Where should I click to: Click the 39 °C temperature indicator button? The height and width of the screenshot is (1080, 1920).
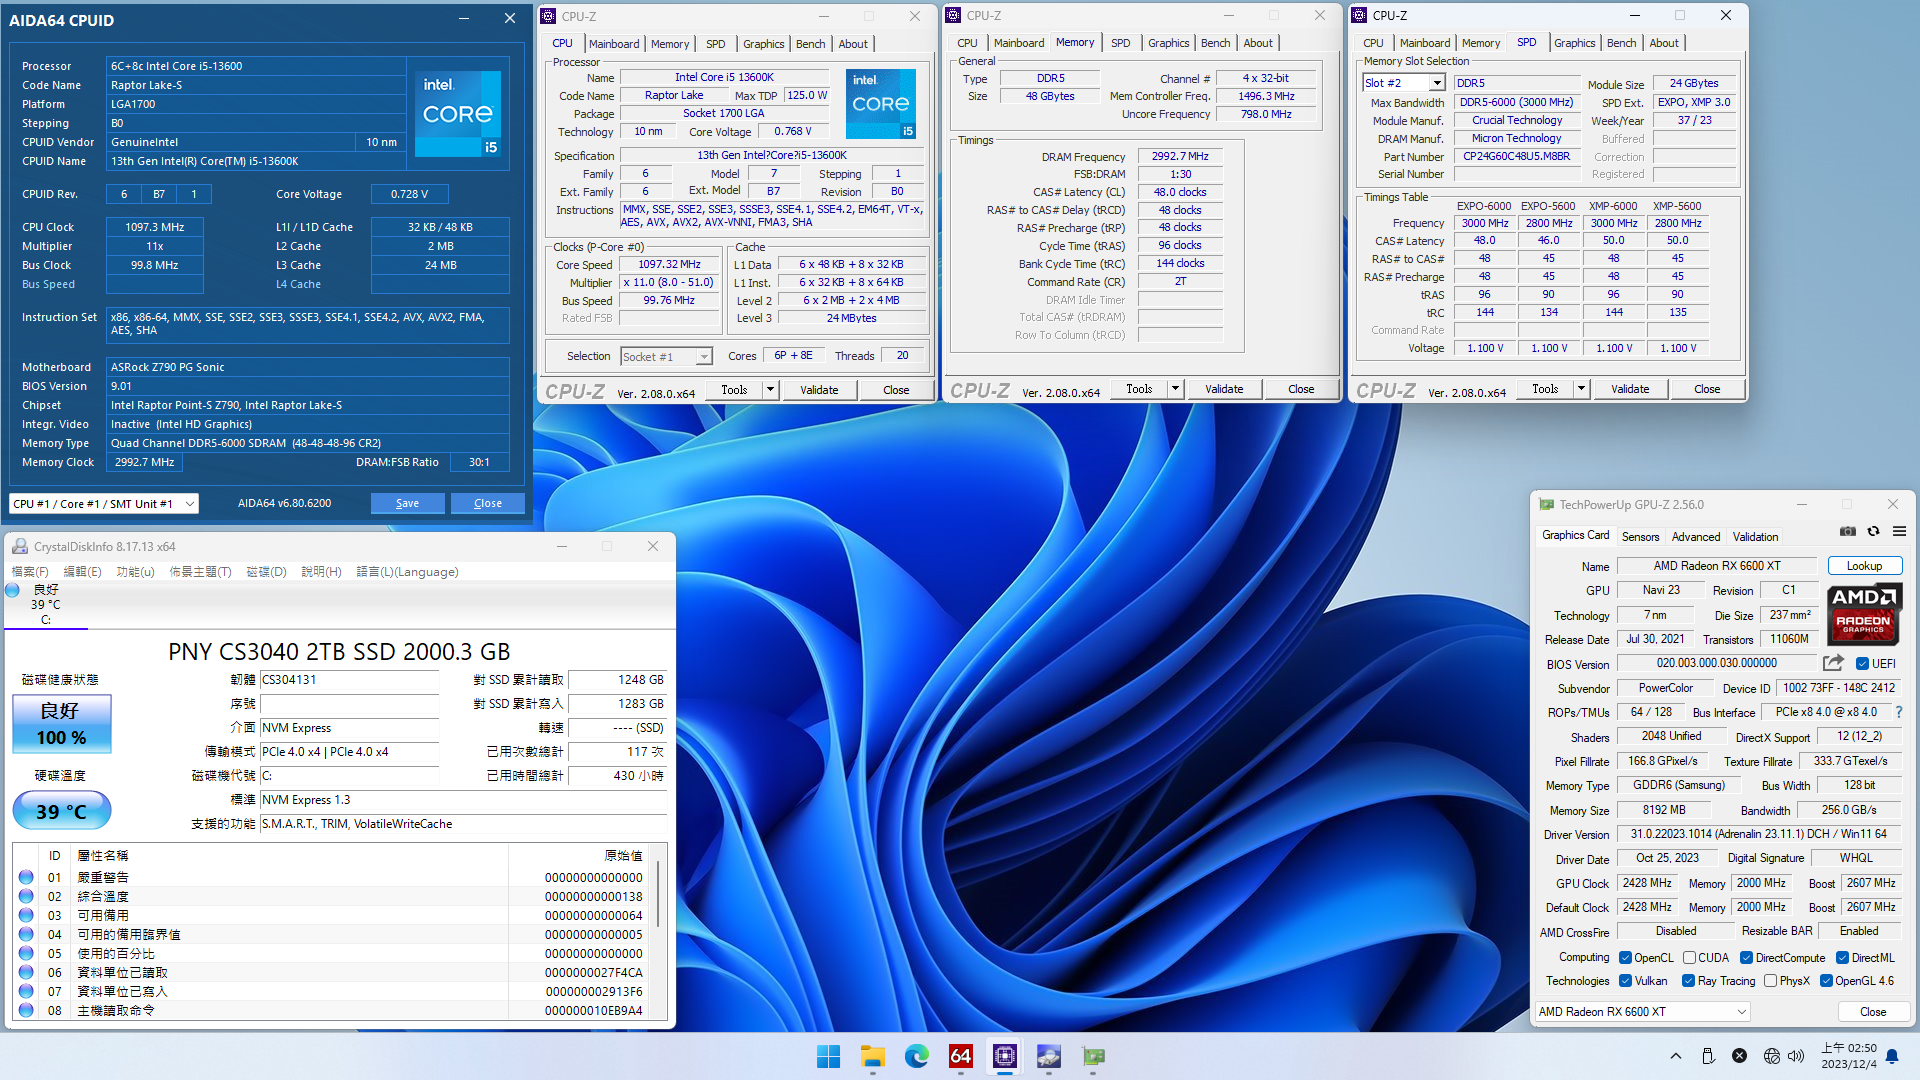tap(61, 811)
